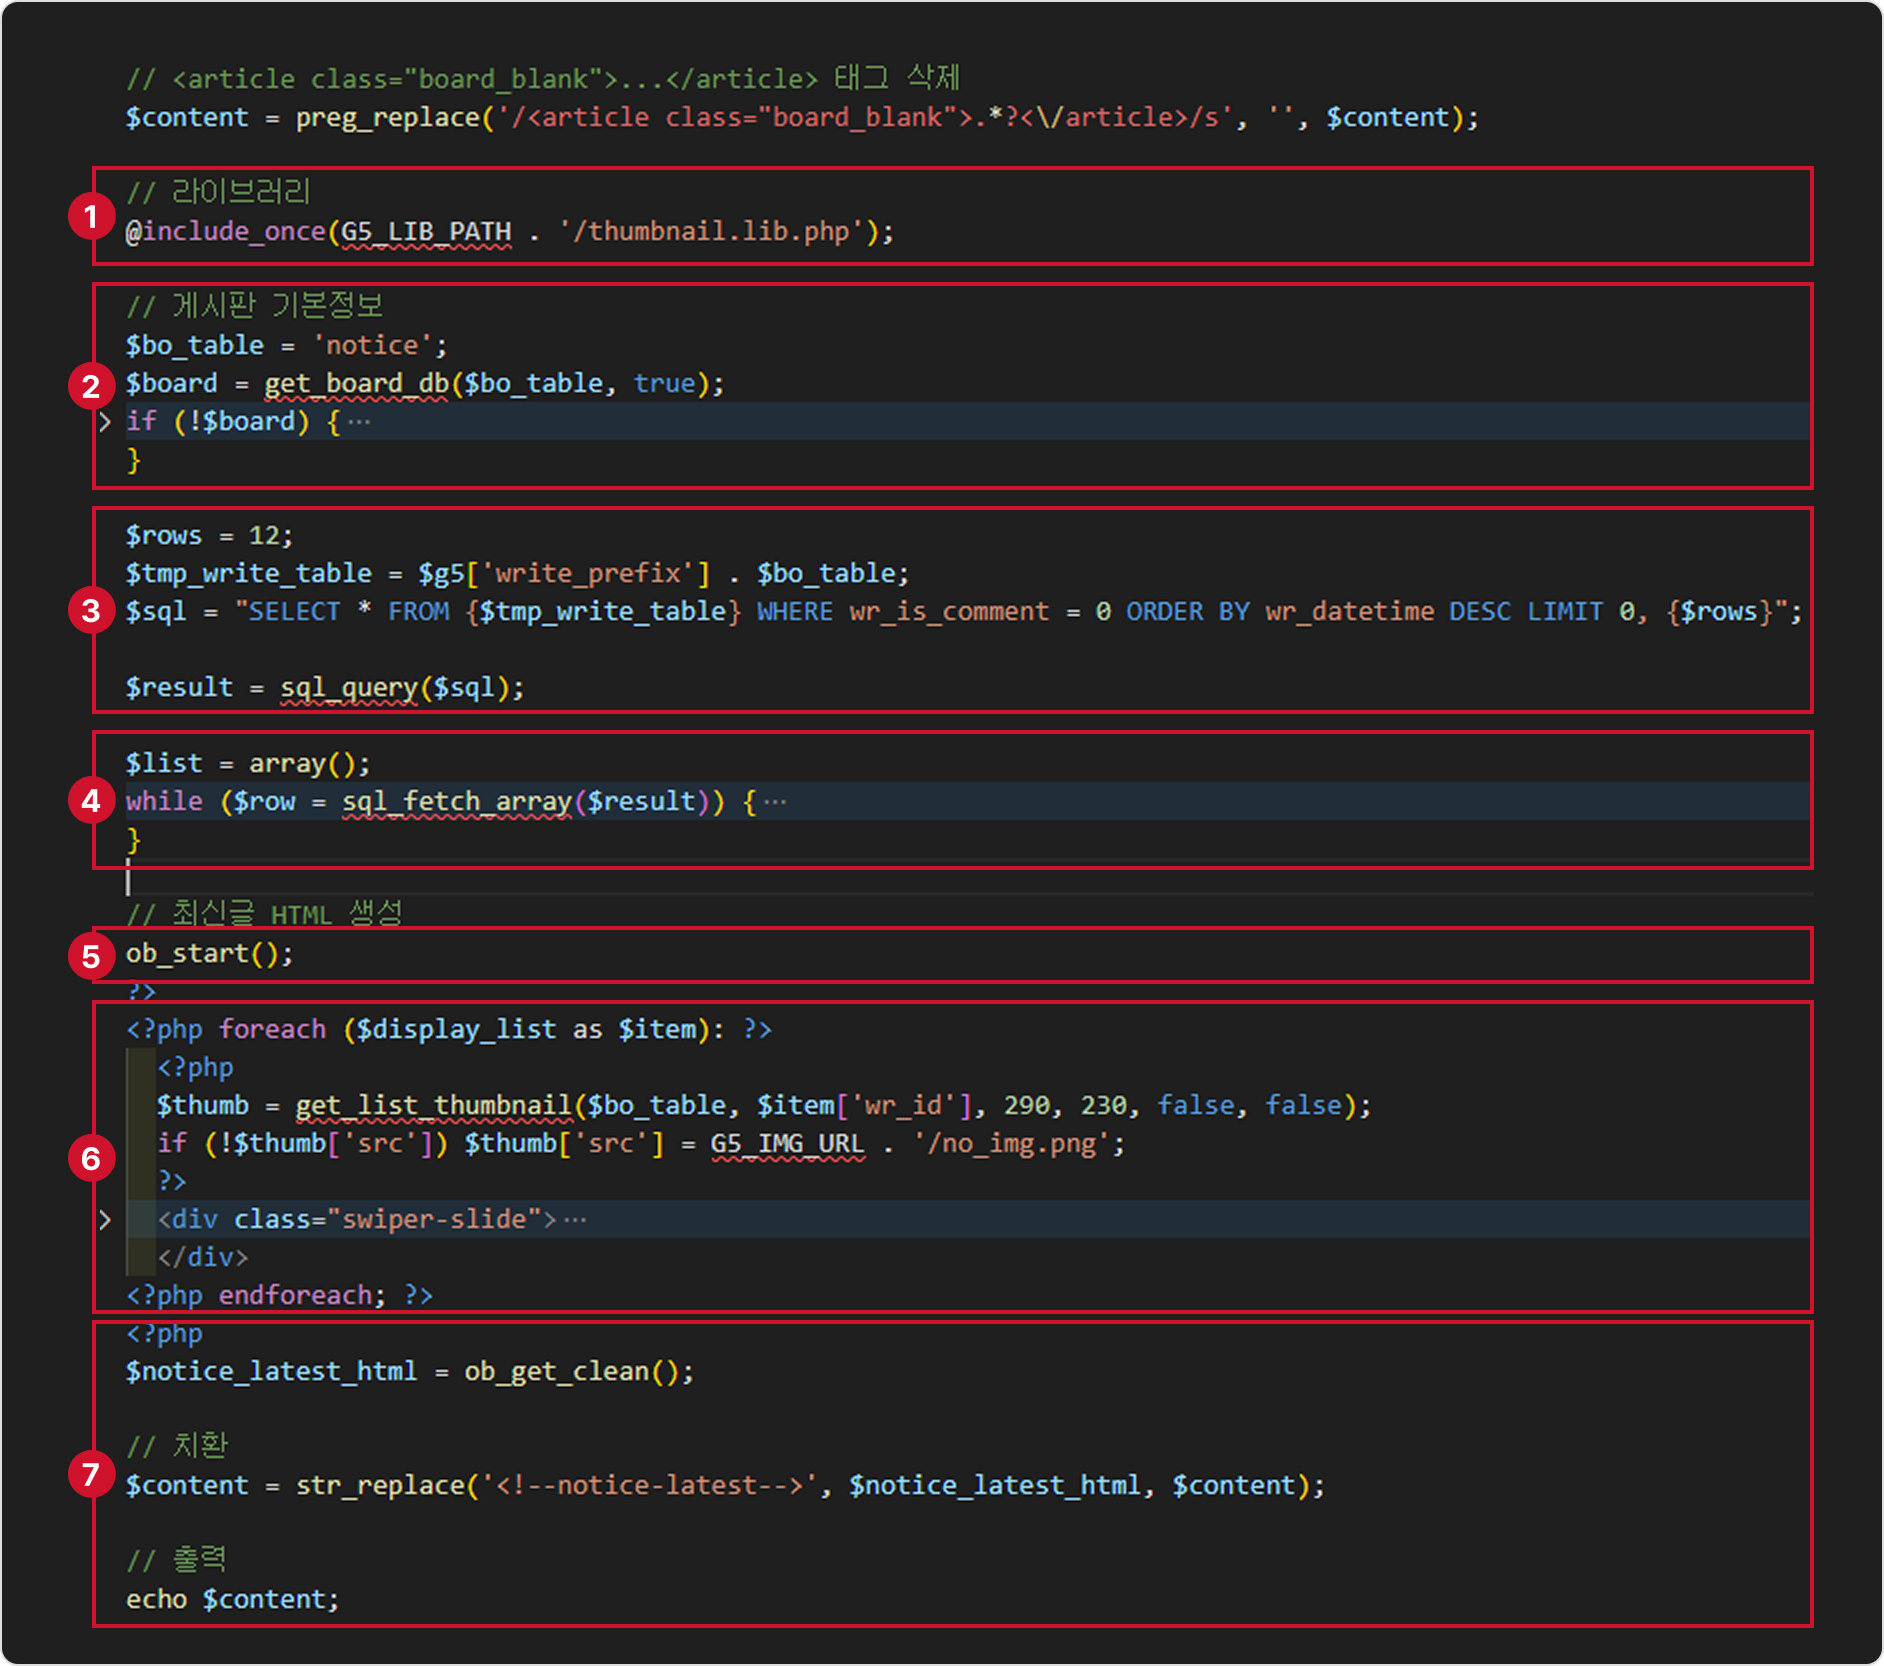Click the closing </div> tag line
The width and height of the screenshot is (1884, 1666).
[x=203, y=1258]
